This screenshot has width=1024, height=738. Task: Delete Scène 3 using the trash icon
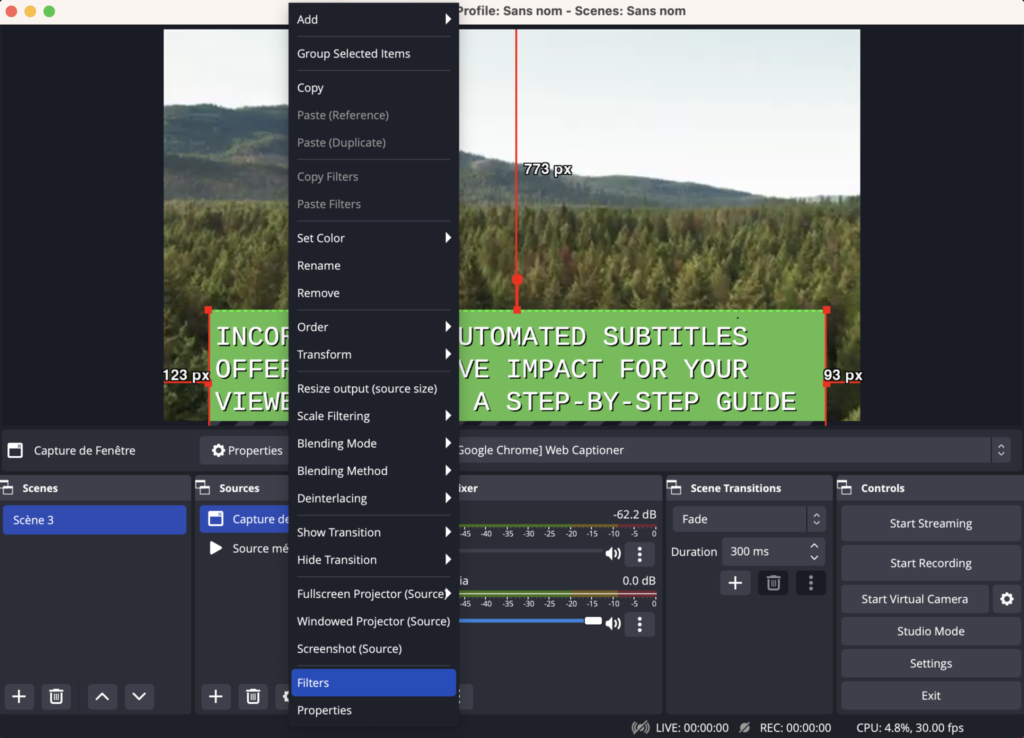56,696
